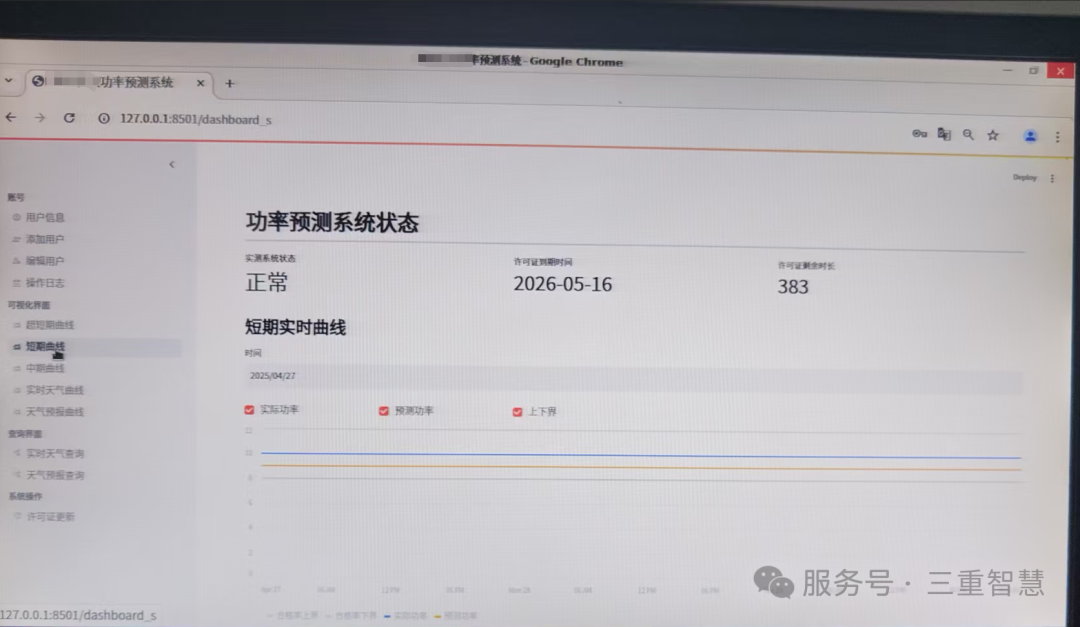Viewport: 1080px width, 627px height.
Task: Click the 编辑用户 edit user icon
Action: [x=17, y=261]
